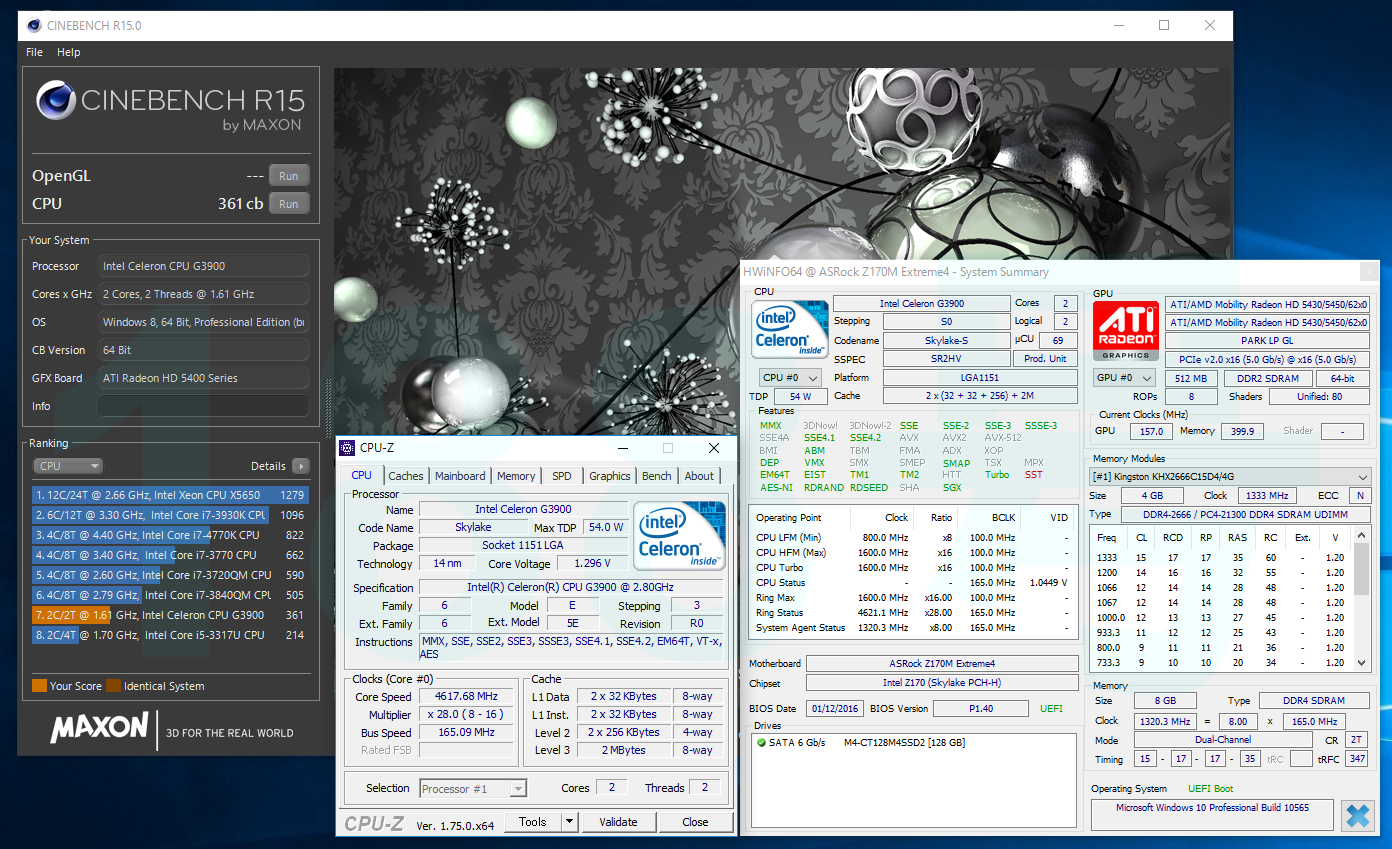Open the Help menu in Cinebench

pyautogui.click(x=68, y=52)
